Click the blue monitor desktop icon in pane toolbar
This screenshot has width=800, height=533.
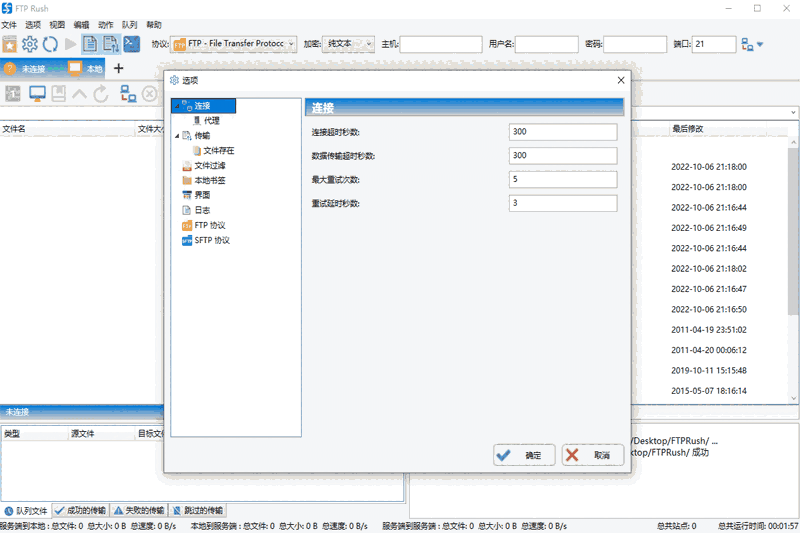point(37,94)
